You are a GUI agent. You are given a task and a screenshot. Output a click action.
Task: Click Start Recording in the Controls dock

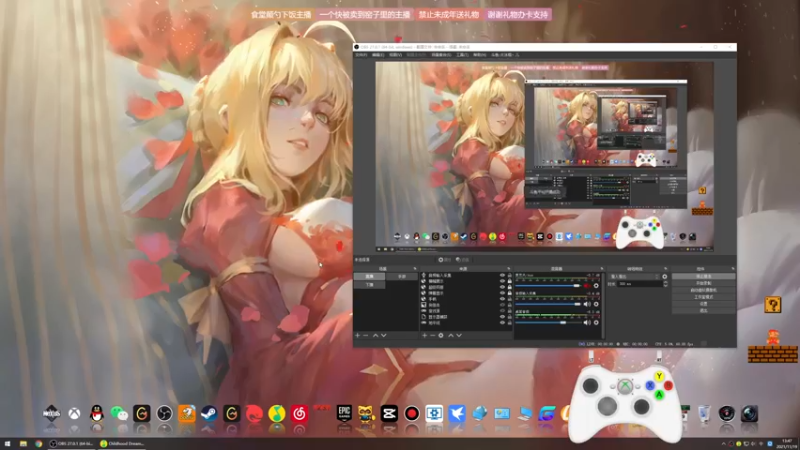(x=704, y=283)
